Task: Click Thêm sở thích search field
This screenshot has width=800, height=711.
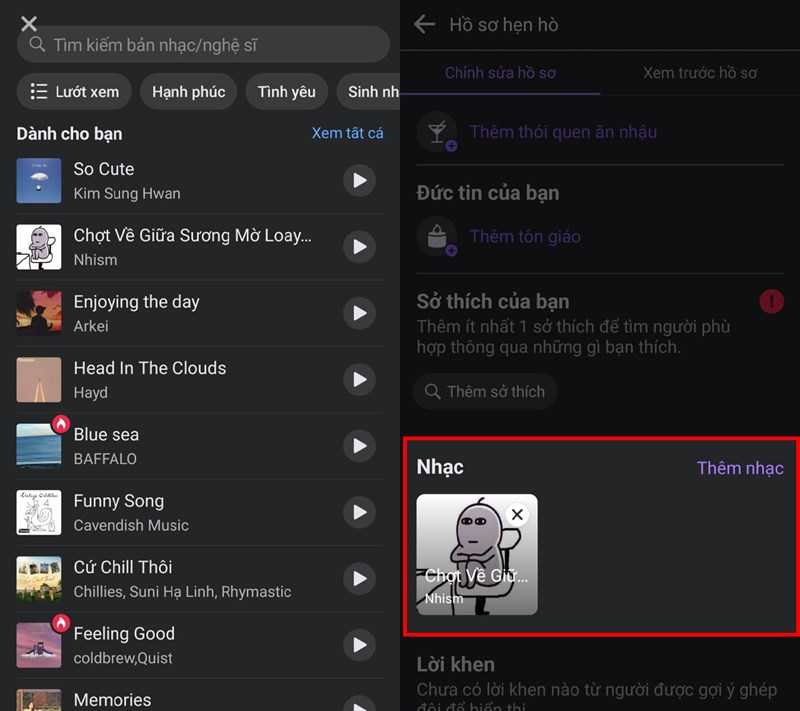Action: (x=485, y=391)
